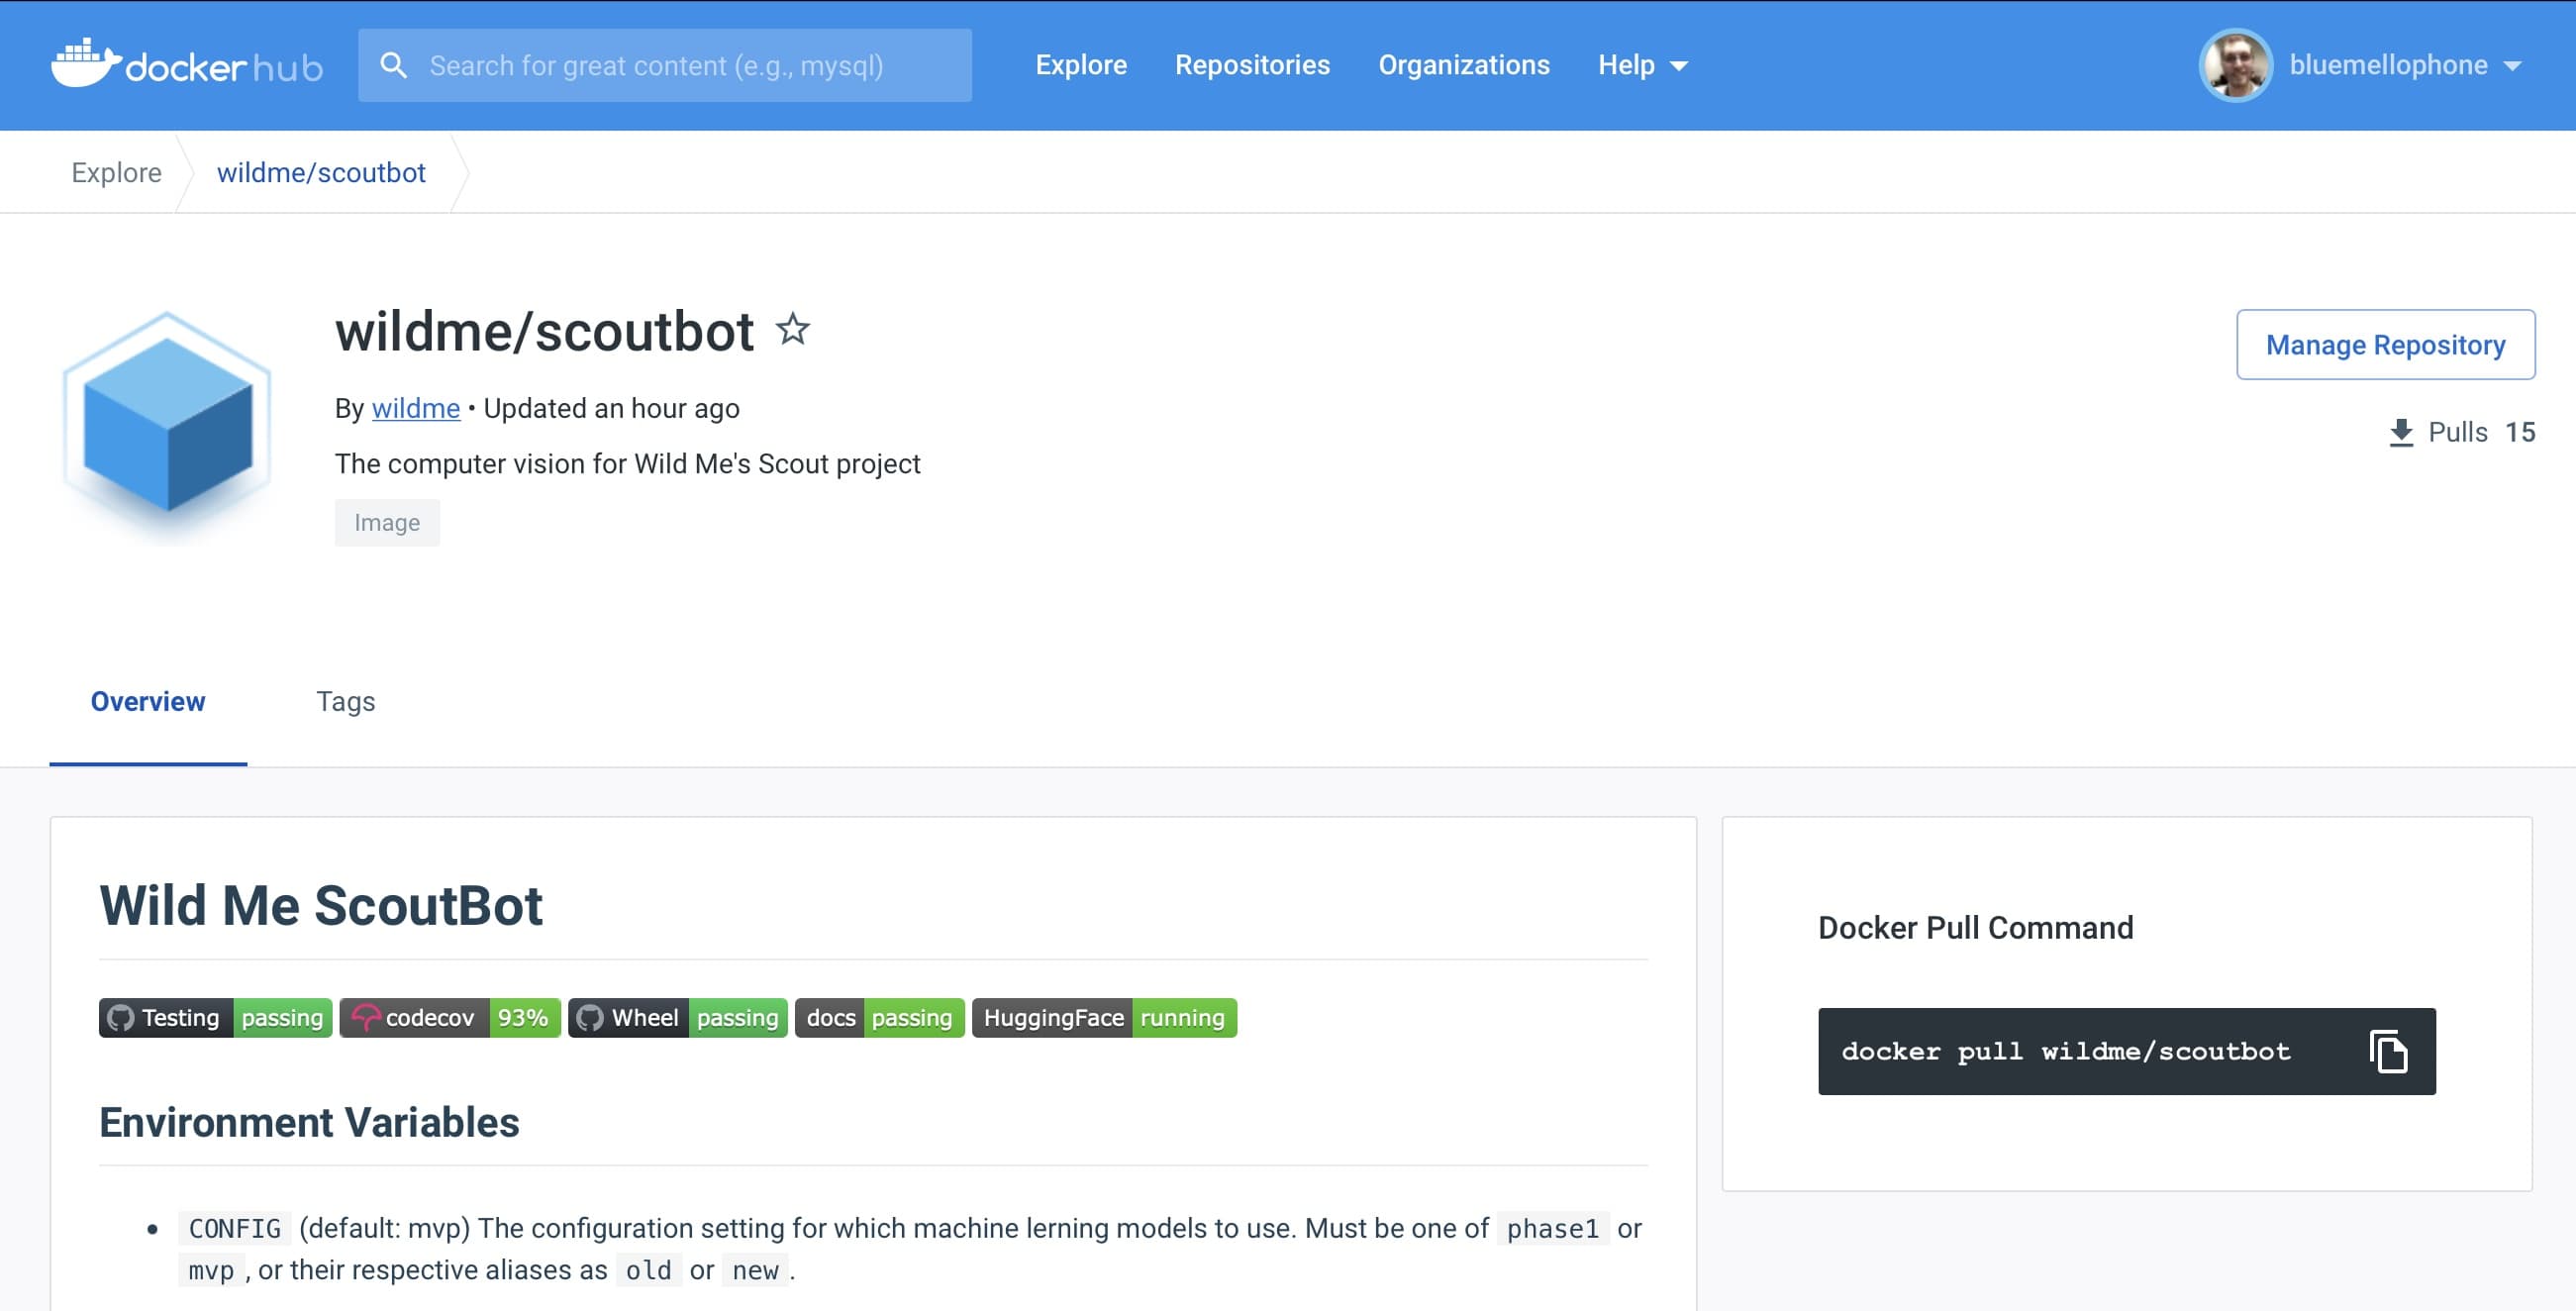This screenshot has height=1311, width=2576.
Task: Click the Updated an hour ago text
Action: tap(611, 408)
